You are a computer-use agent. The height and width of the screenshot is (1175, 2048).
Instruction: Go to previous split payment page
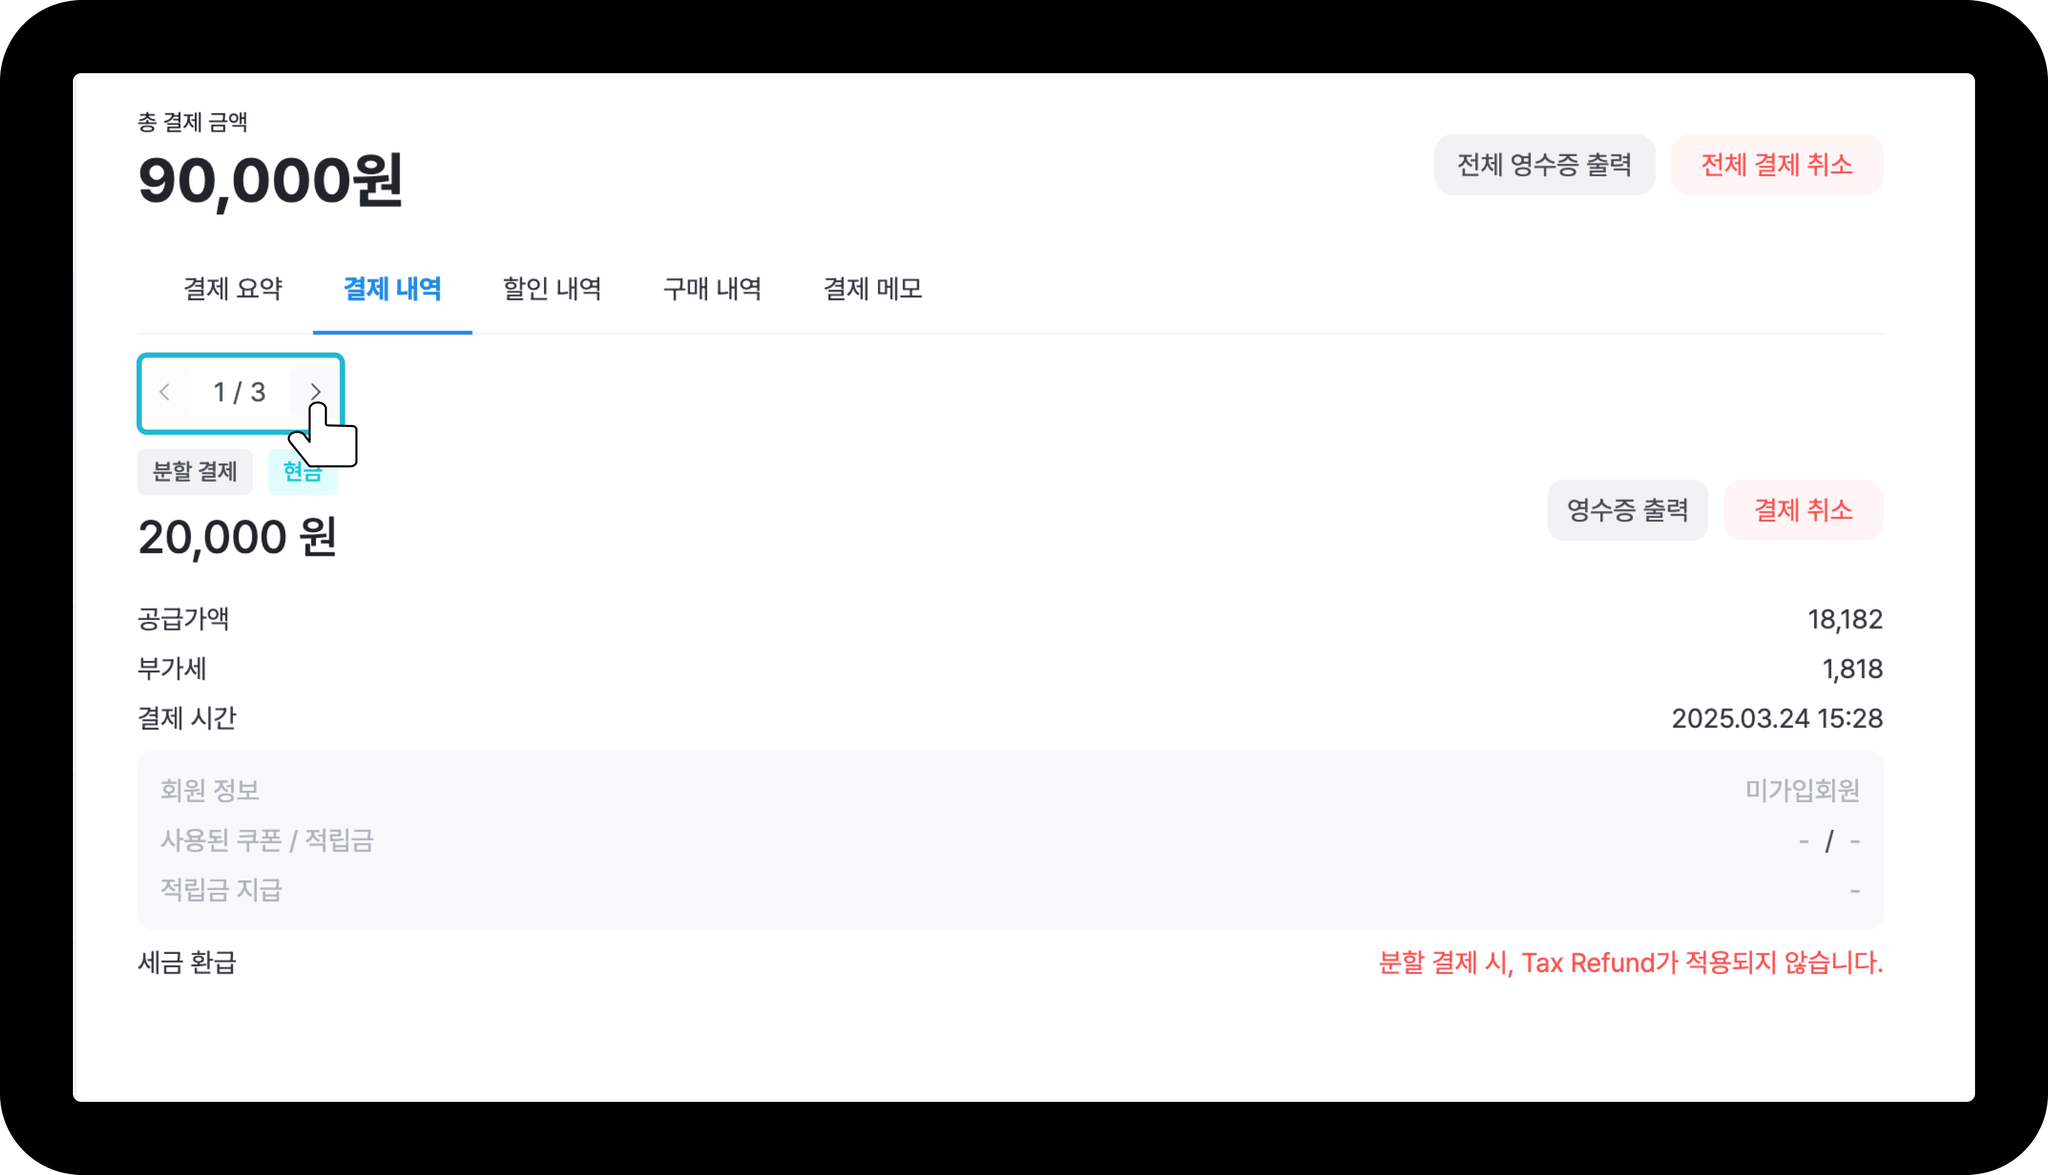click(165, 392)
